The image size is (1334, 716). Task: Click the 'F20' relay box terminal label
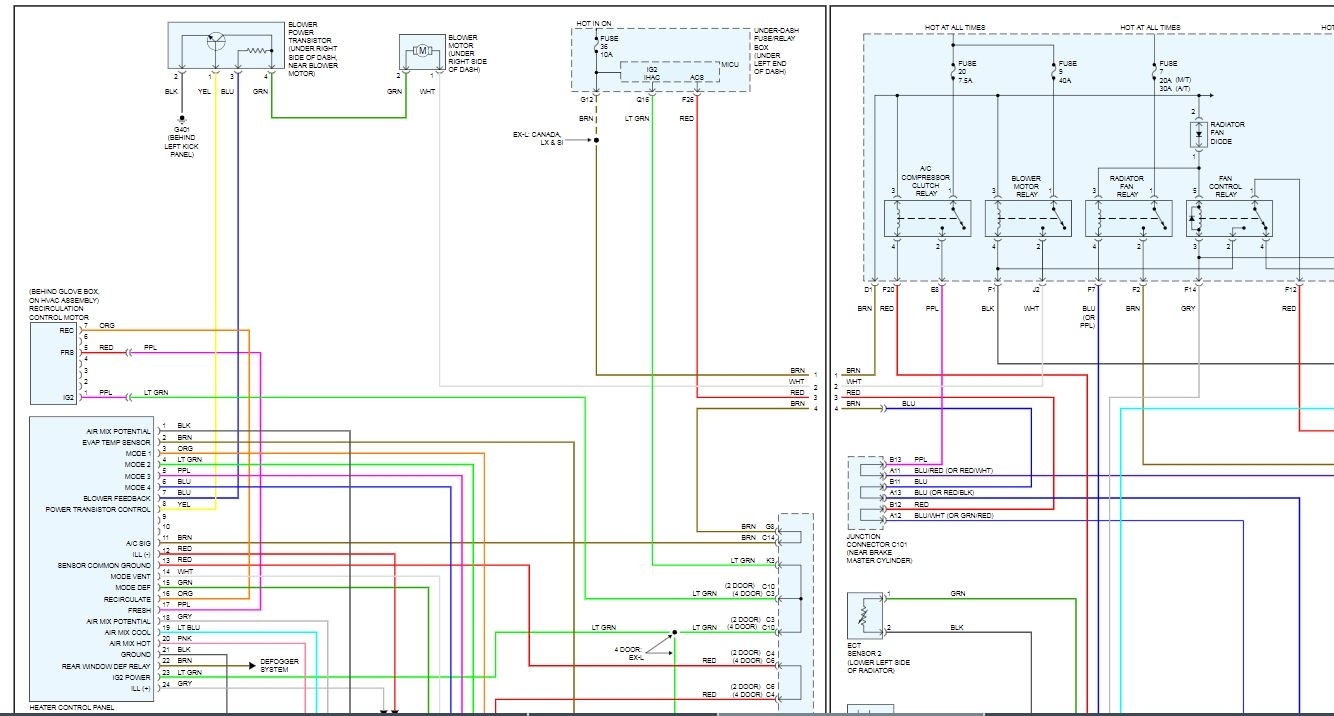888,289
